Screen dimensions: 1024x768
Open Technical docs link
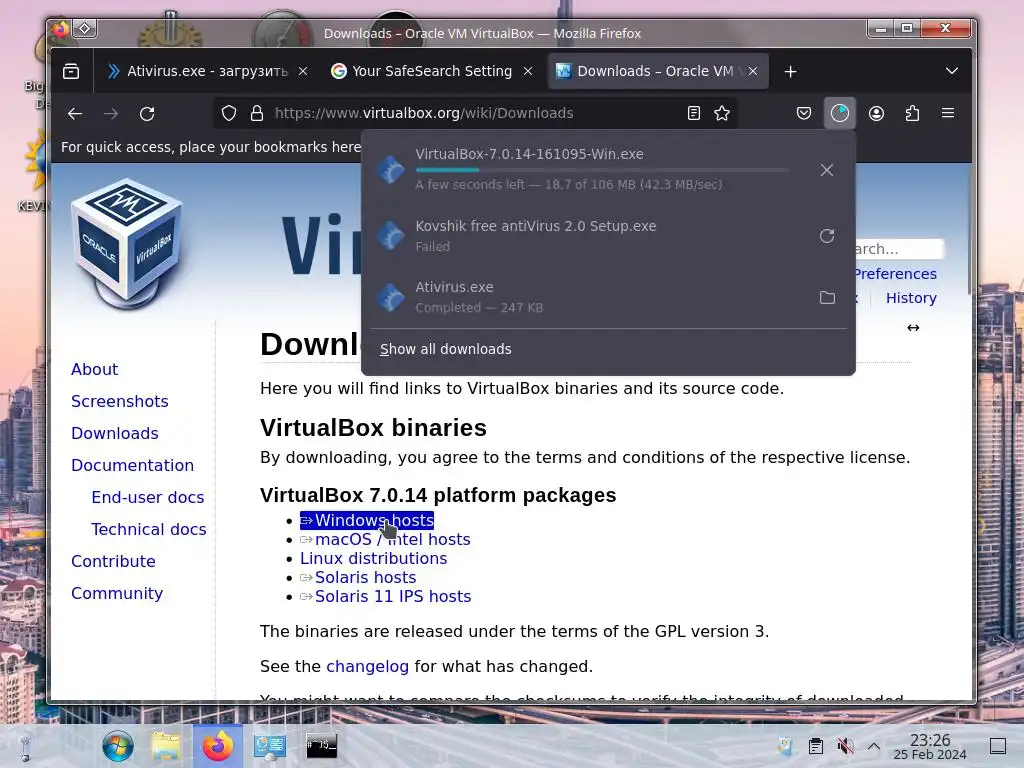click(x=148, y=530)
